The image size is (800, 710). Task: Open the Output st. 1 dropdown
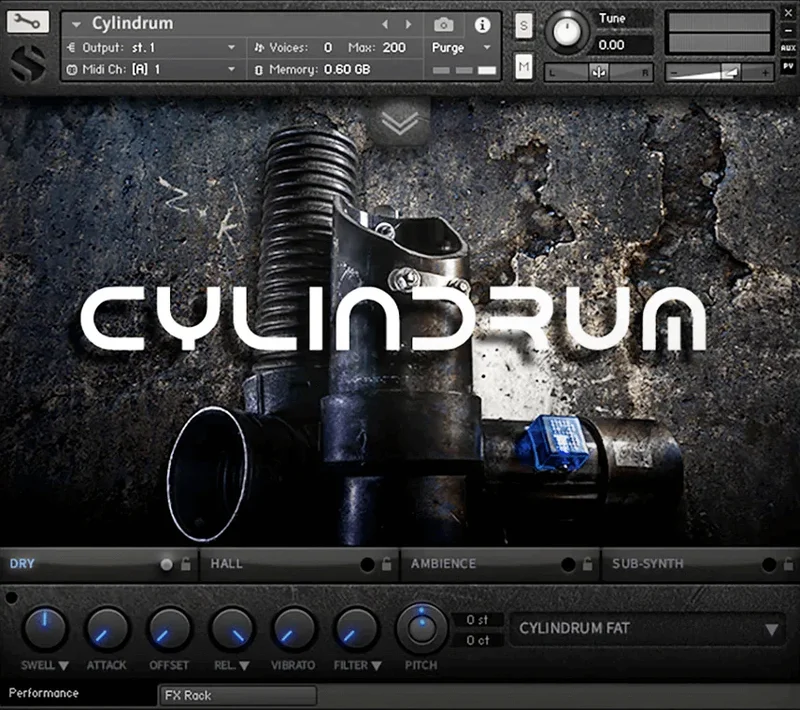pos(231,47)
